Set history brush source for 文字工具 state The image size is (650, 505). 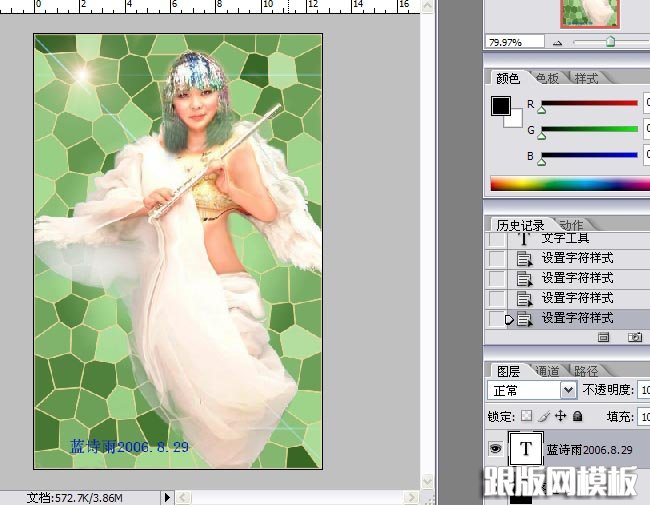tap(497, 240)
